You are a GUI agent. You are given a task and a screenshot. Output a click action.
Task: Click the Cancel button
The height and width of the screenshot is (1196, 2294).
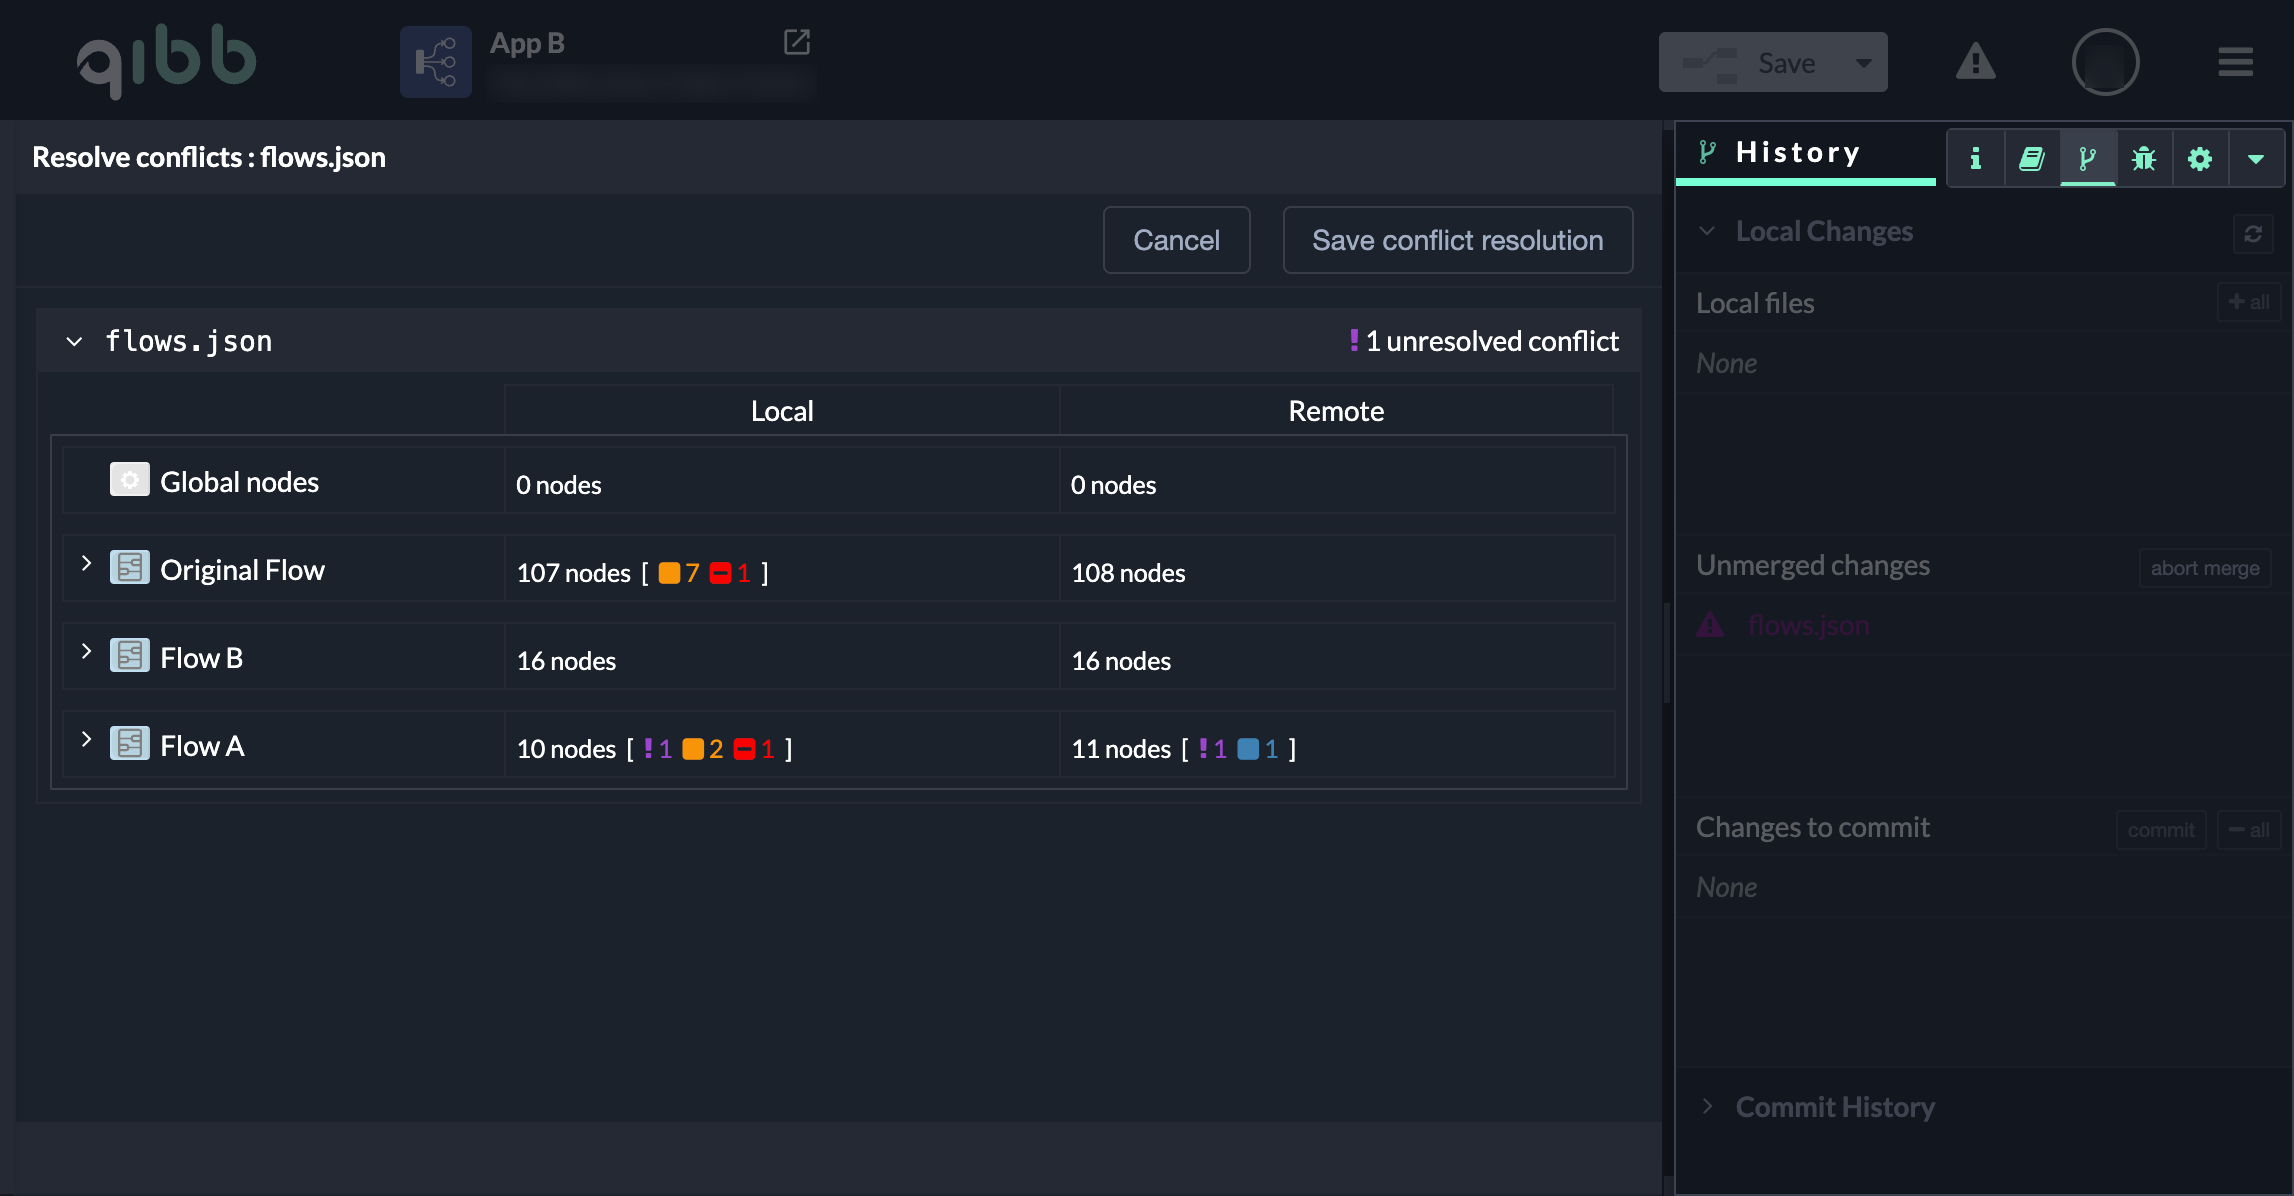tap(1176, 240)
